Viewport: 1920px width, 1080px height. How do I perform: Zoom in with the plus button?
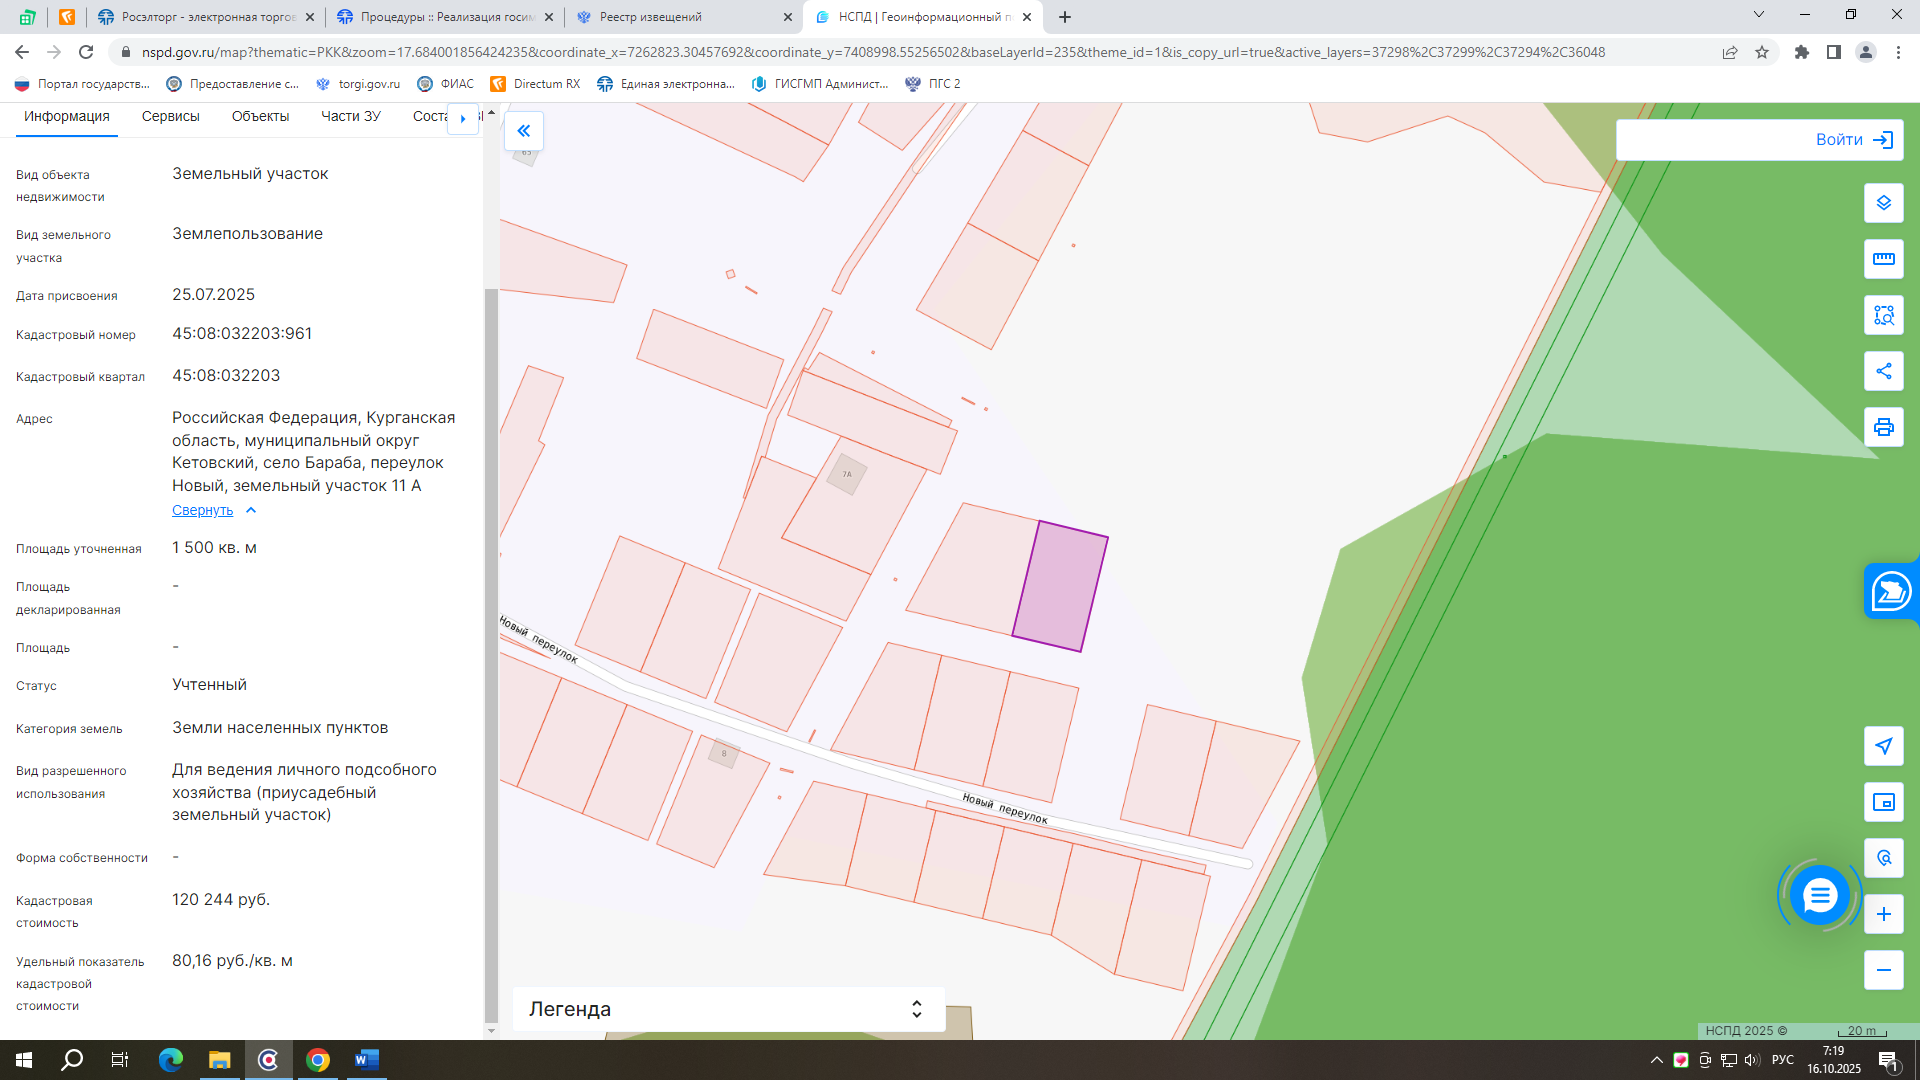point(1883,914)
